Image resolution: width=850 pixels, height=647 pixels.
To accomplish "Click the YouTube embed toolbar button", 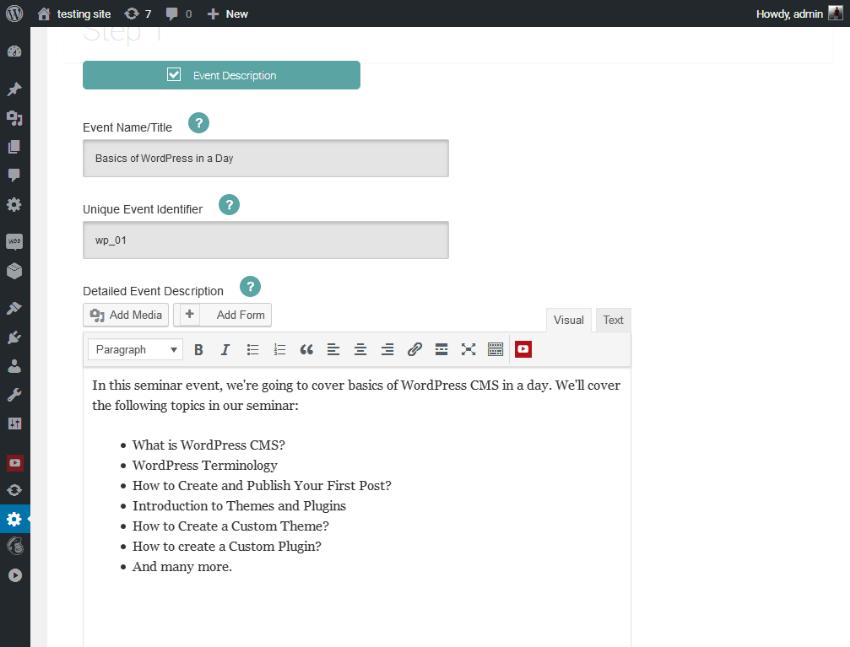I will click(523, 350).
